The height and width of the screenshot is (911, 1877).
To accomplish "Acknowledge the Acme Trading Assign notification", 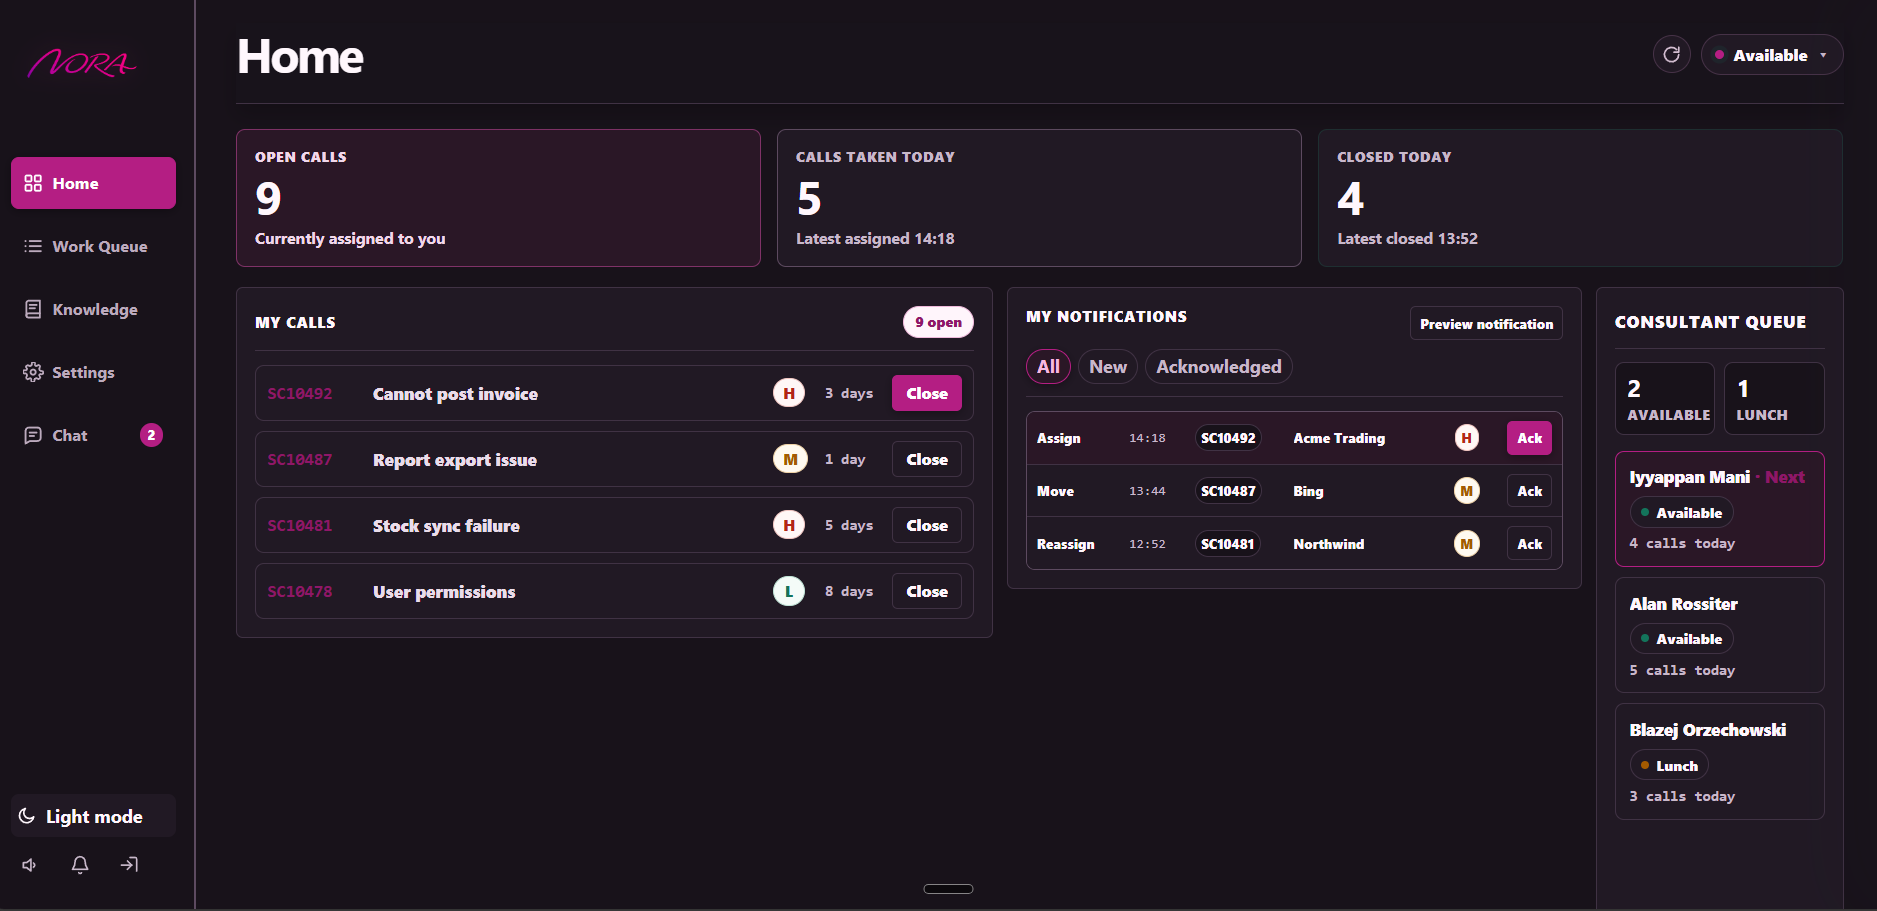I will coord(1529,438).
